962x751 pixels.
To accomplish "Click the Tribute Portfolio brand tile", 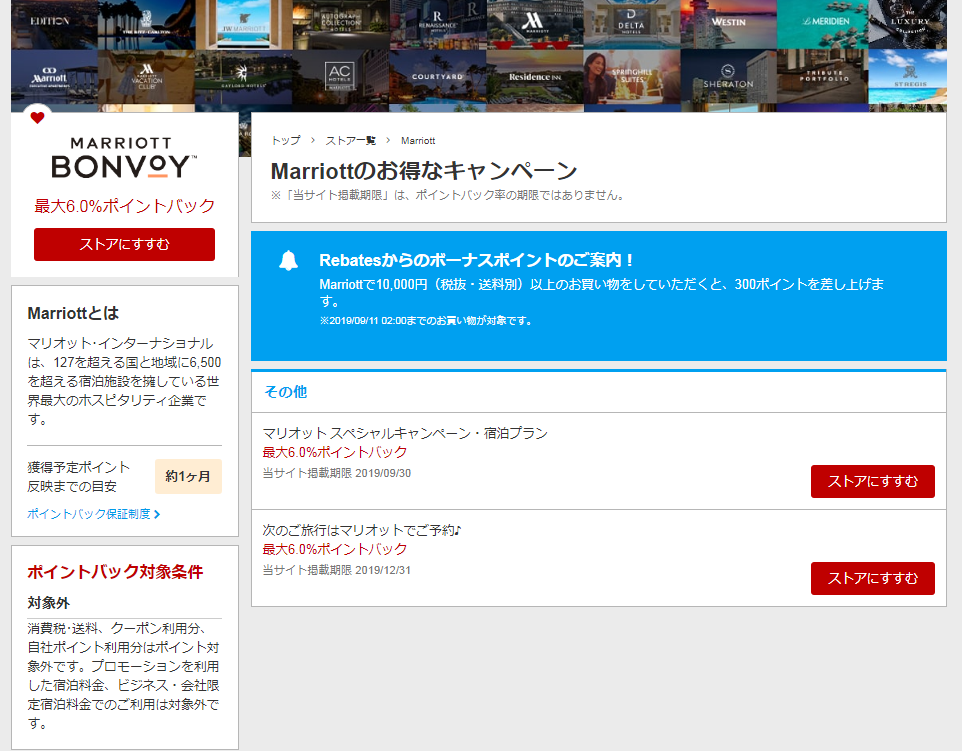I will click(823, 79).
